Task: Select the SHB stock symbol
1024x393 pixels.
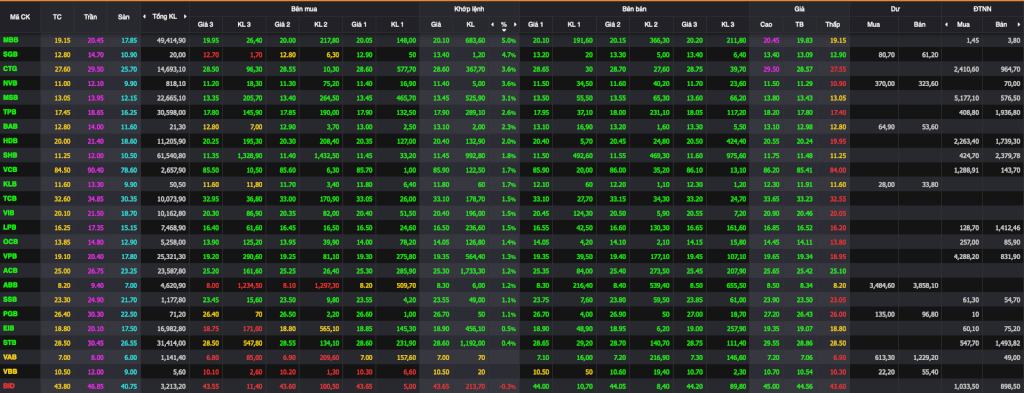Action: pos(10,155)
